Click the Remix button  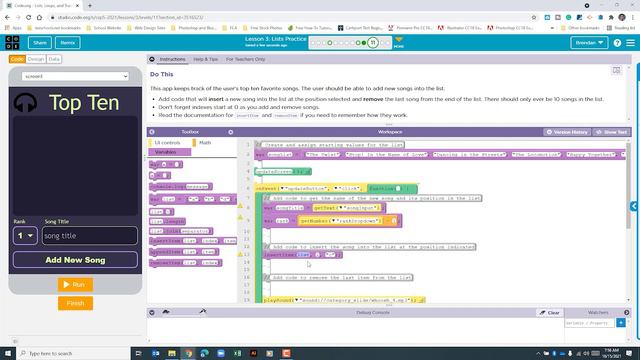(68, 42)
